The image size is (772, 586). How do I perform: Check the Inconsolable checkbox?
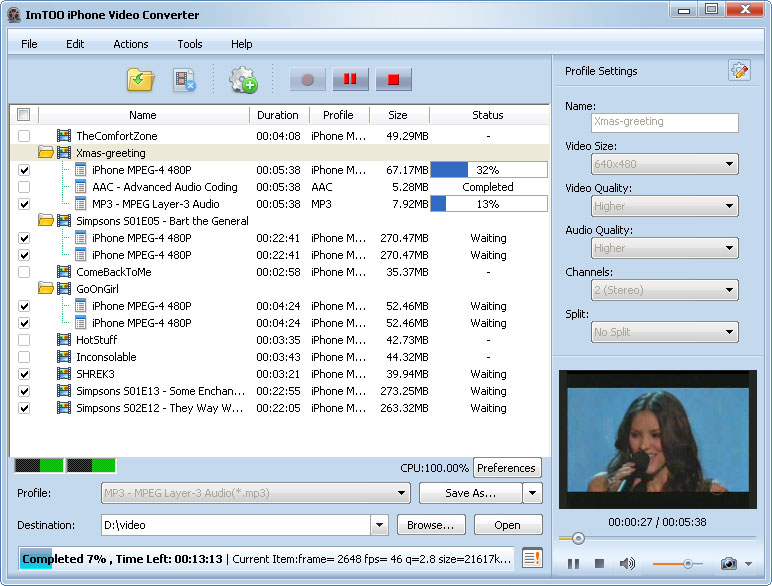click(24, 357)
